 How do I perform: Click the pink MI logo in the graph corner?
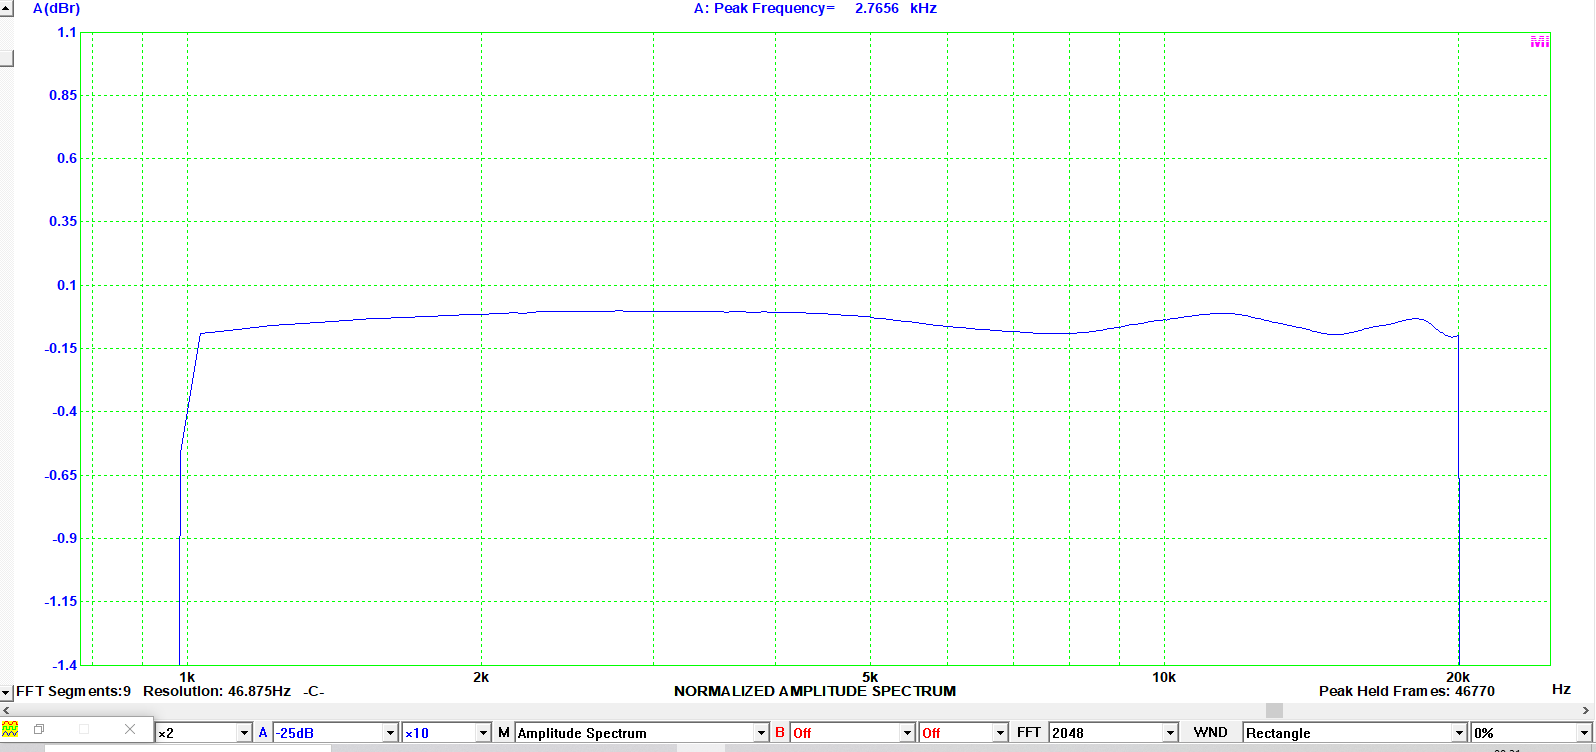[1539, 42]
